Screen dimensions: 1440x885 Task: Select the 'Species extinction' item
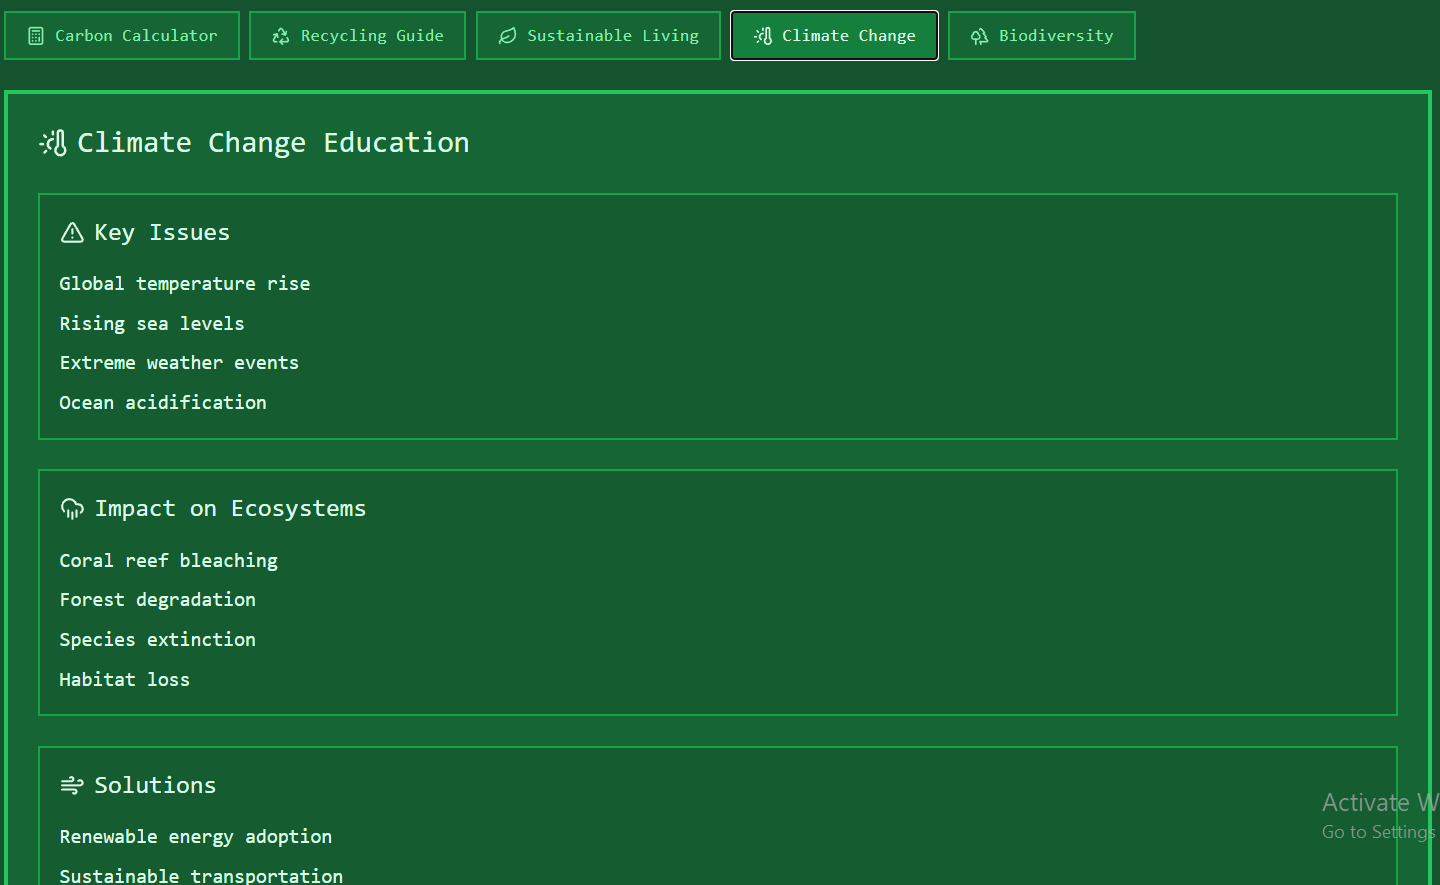click(x=158, y=640)
